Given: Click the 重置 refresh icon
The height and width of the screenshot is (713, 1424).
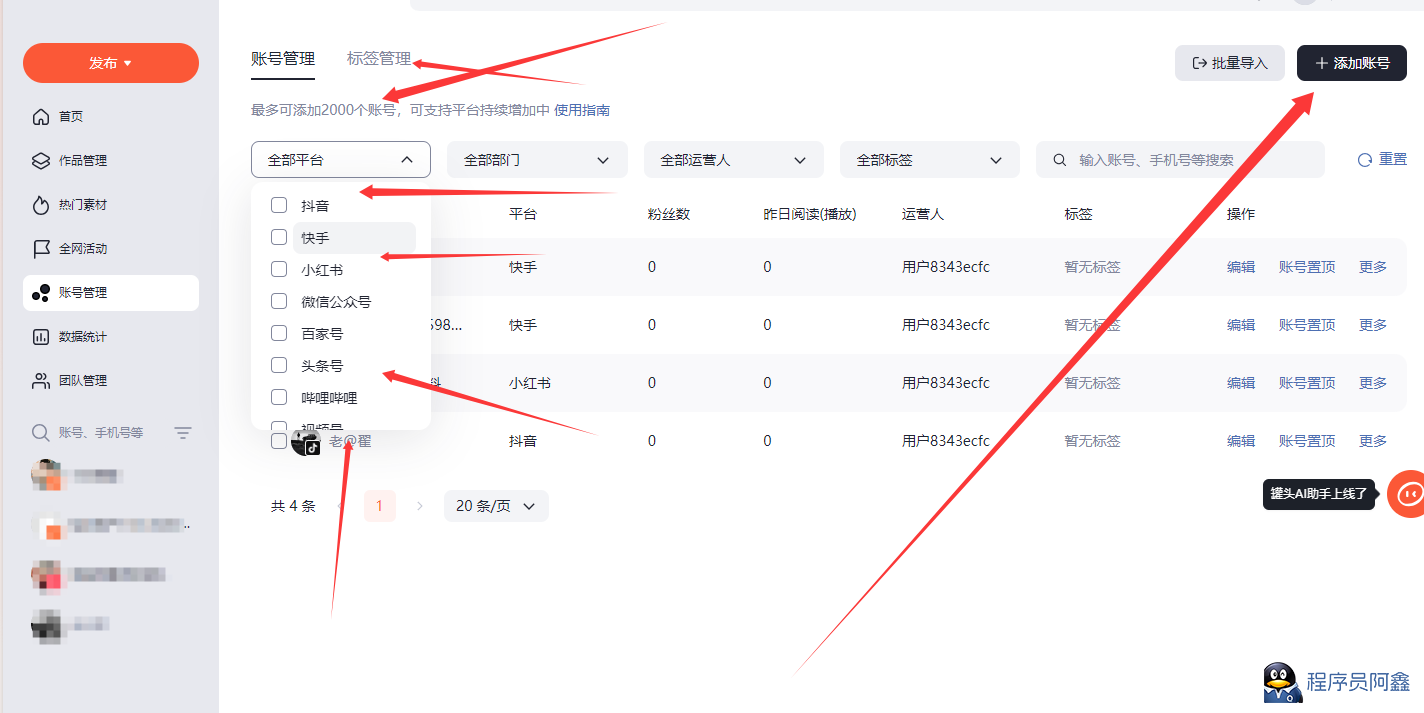Looking at the screenshot, I should 1365,160.
